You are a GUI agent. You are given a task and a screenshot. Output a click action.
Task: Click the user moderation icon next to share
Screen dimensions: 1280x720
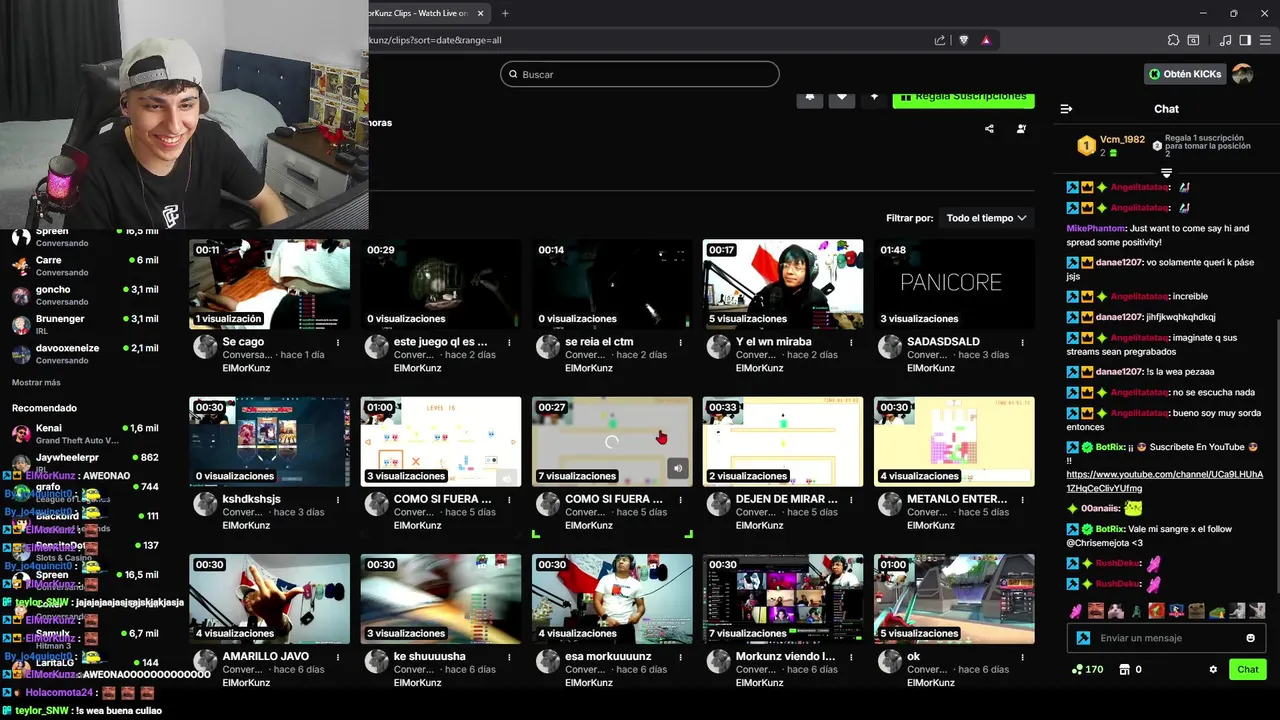coord(1021,129)
